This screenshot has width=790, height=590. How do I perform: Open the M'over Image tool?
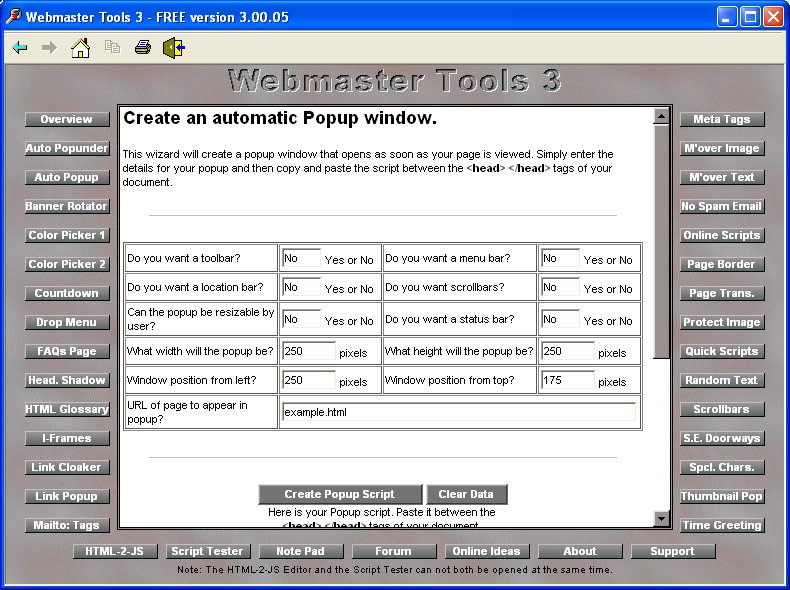pyautogui.click(x=722, y=148)
